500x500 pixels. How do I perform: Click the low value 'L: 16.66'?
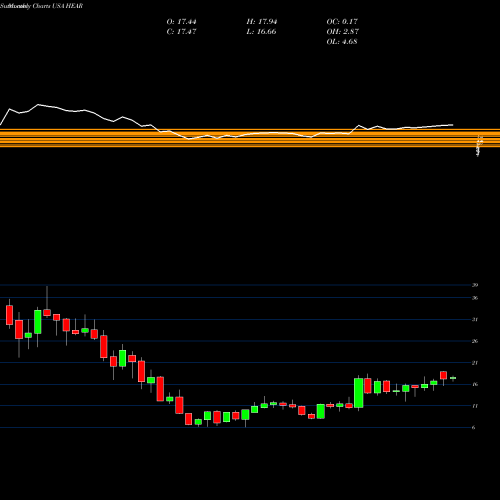[261, 32]
